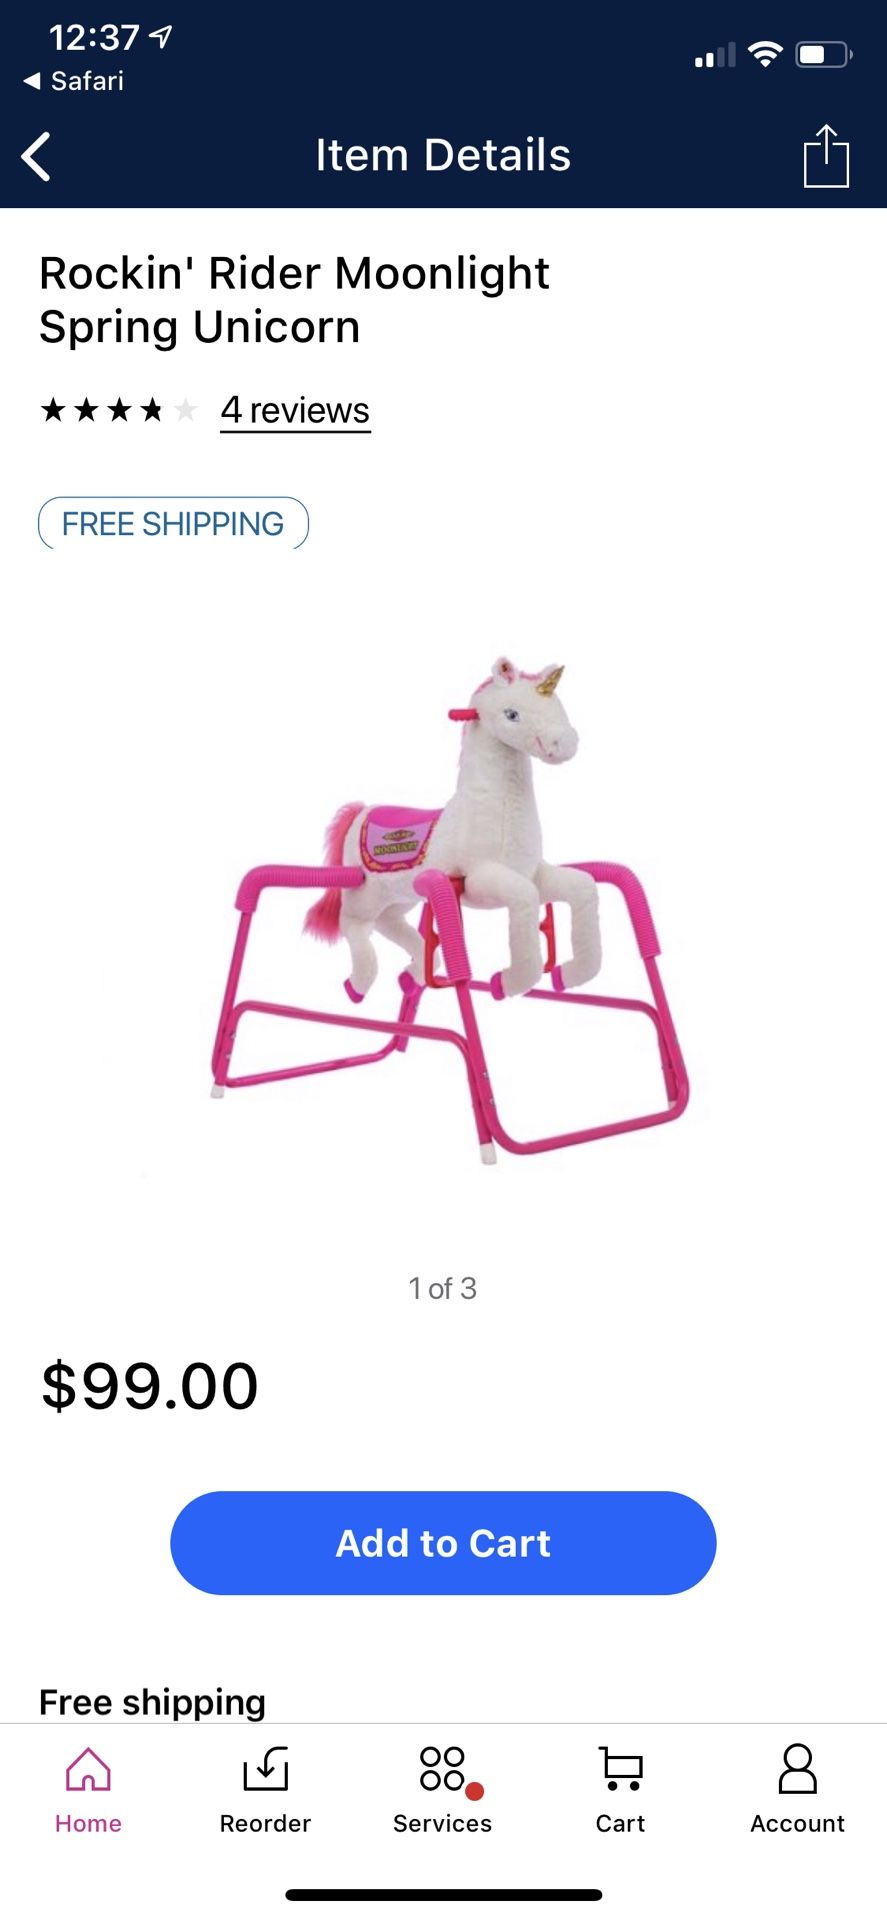Tap the FREE SHIPPING badge
This screenshot has width=887, height=1920.
173,523
